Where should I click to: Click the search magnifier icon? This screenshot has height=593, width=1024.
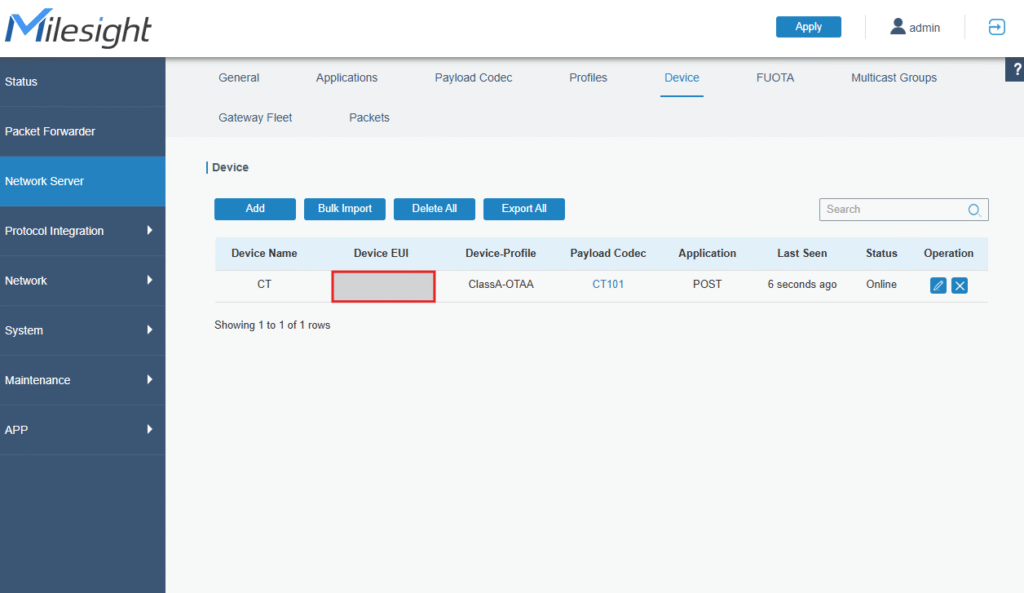[974, 210]
